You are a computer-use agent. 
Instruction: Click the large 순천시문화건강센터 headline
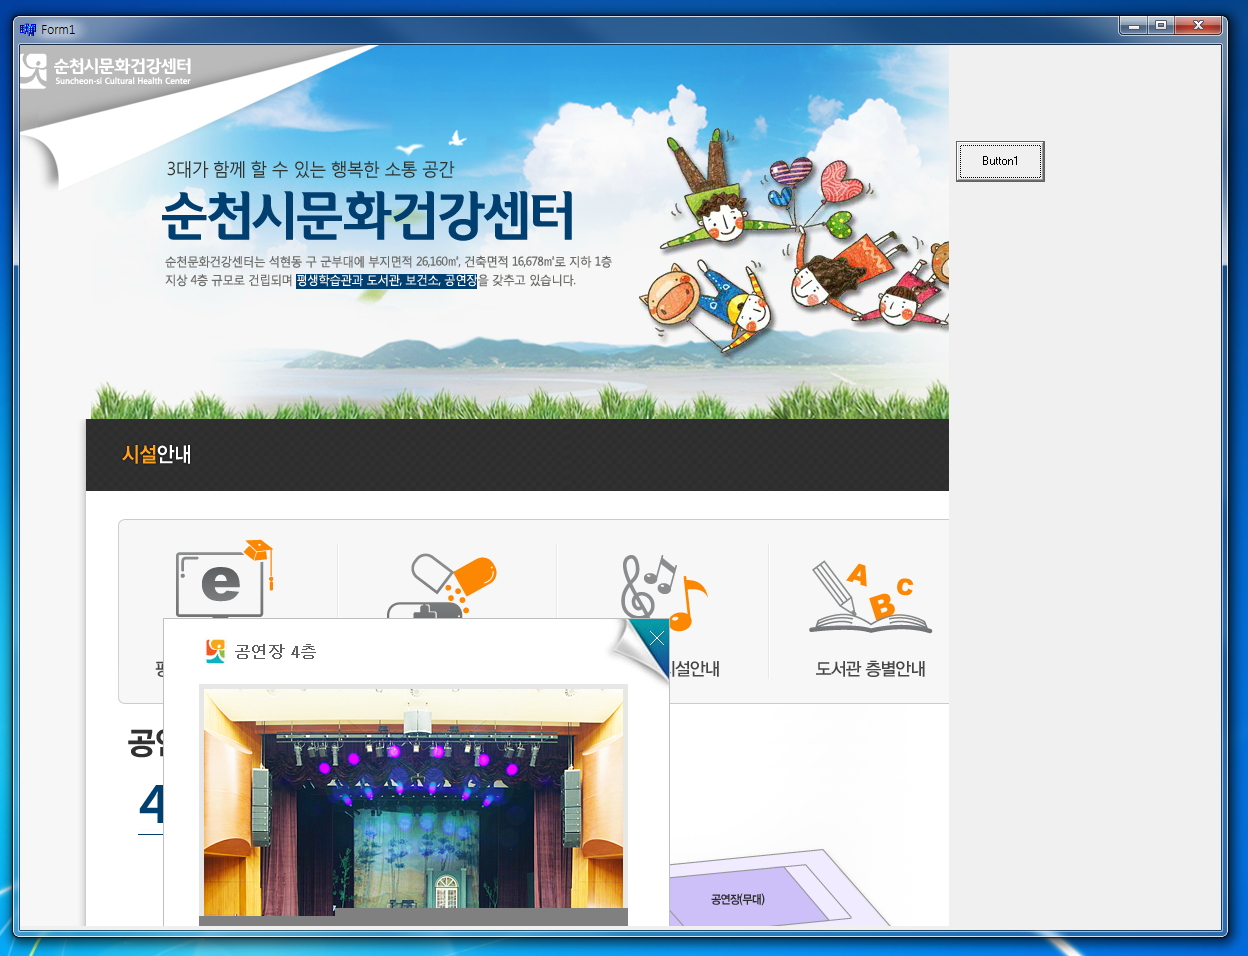(368, 215)
